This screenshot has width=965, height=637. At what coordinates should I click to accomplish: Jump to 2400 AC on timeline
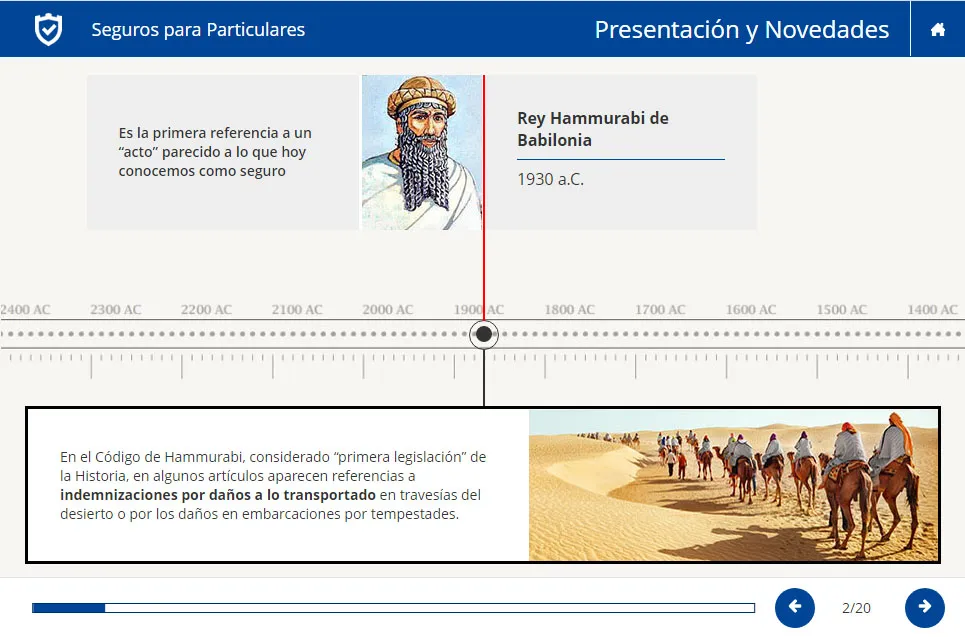point(25,310)
